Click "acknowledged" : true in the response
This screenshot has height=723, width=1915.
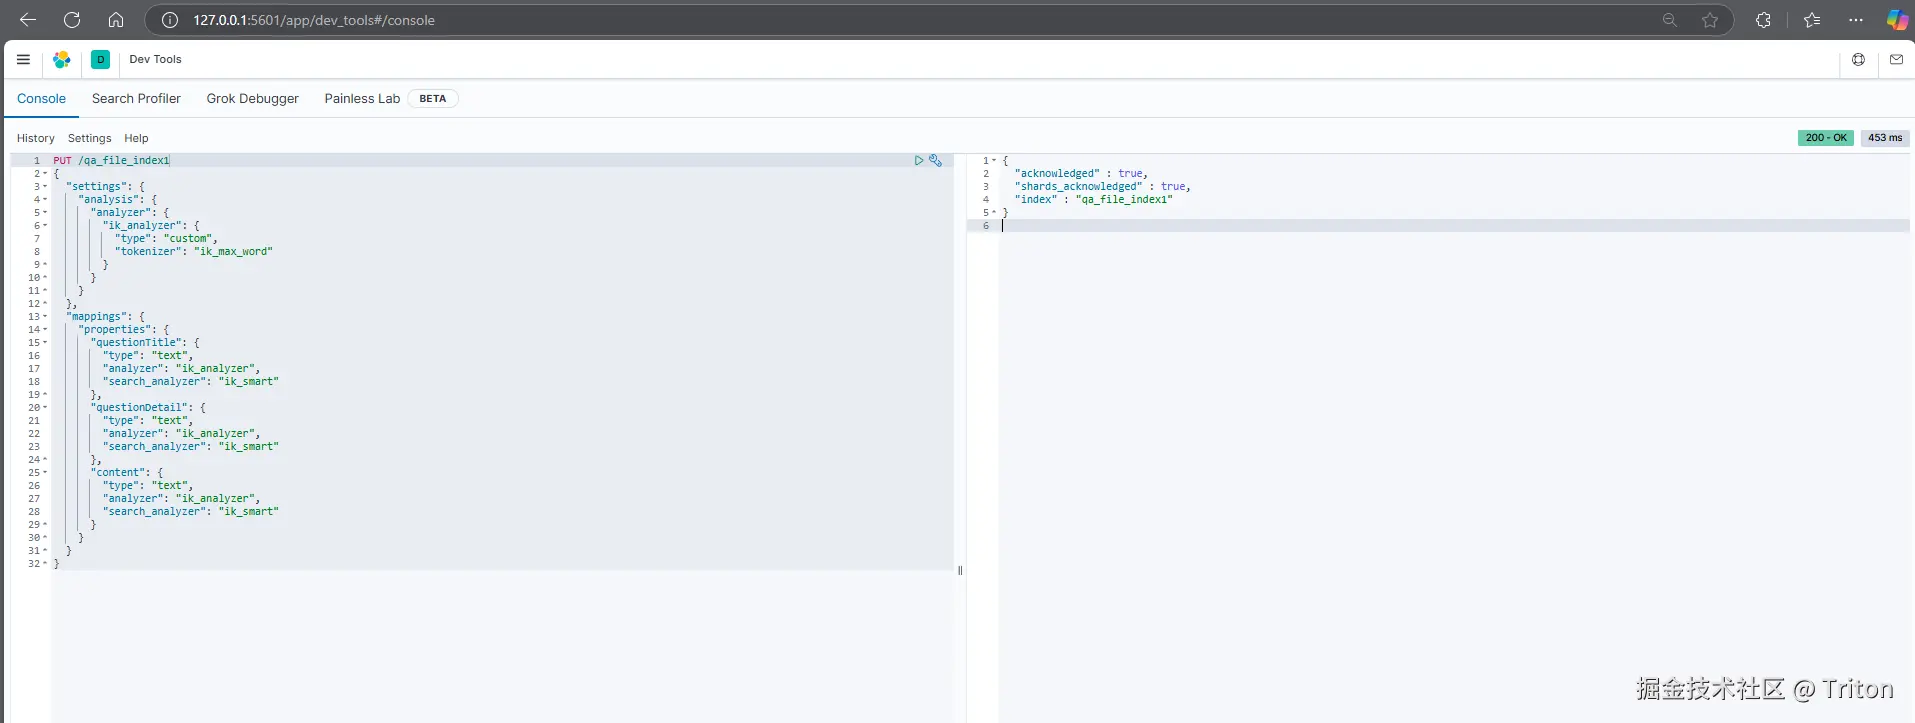point(1081,174)
